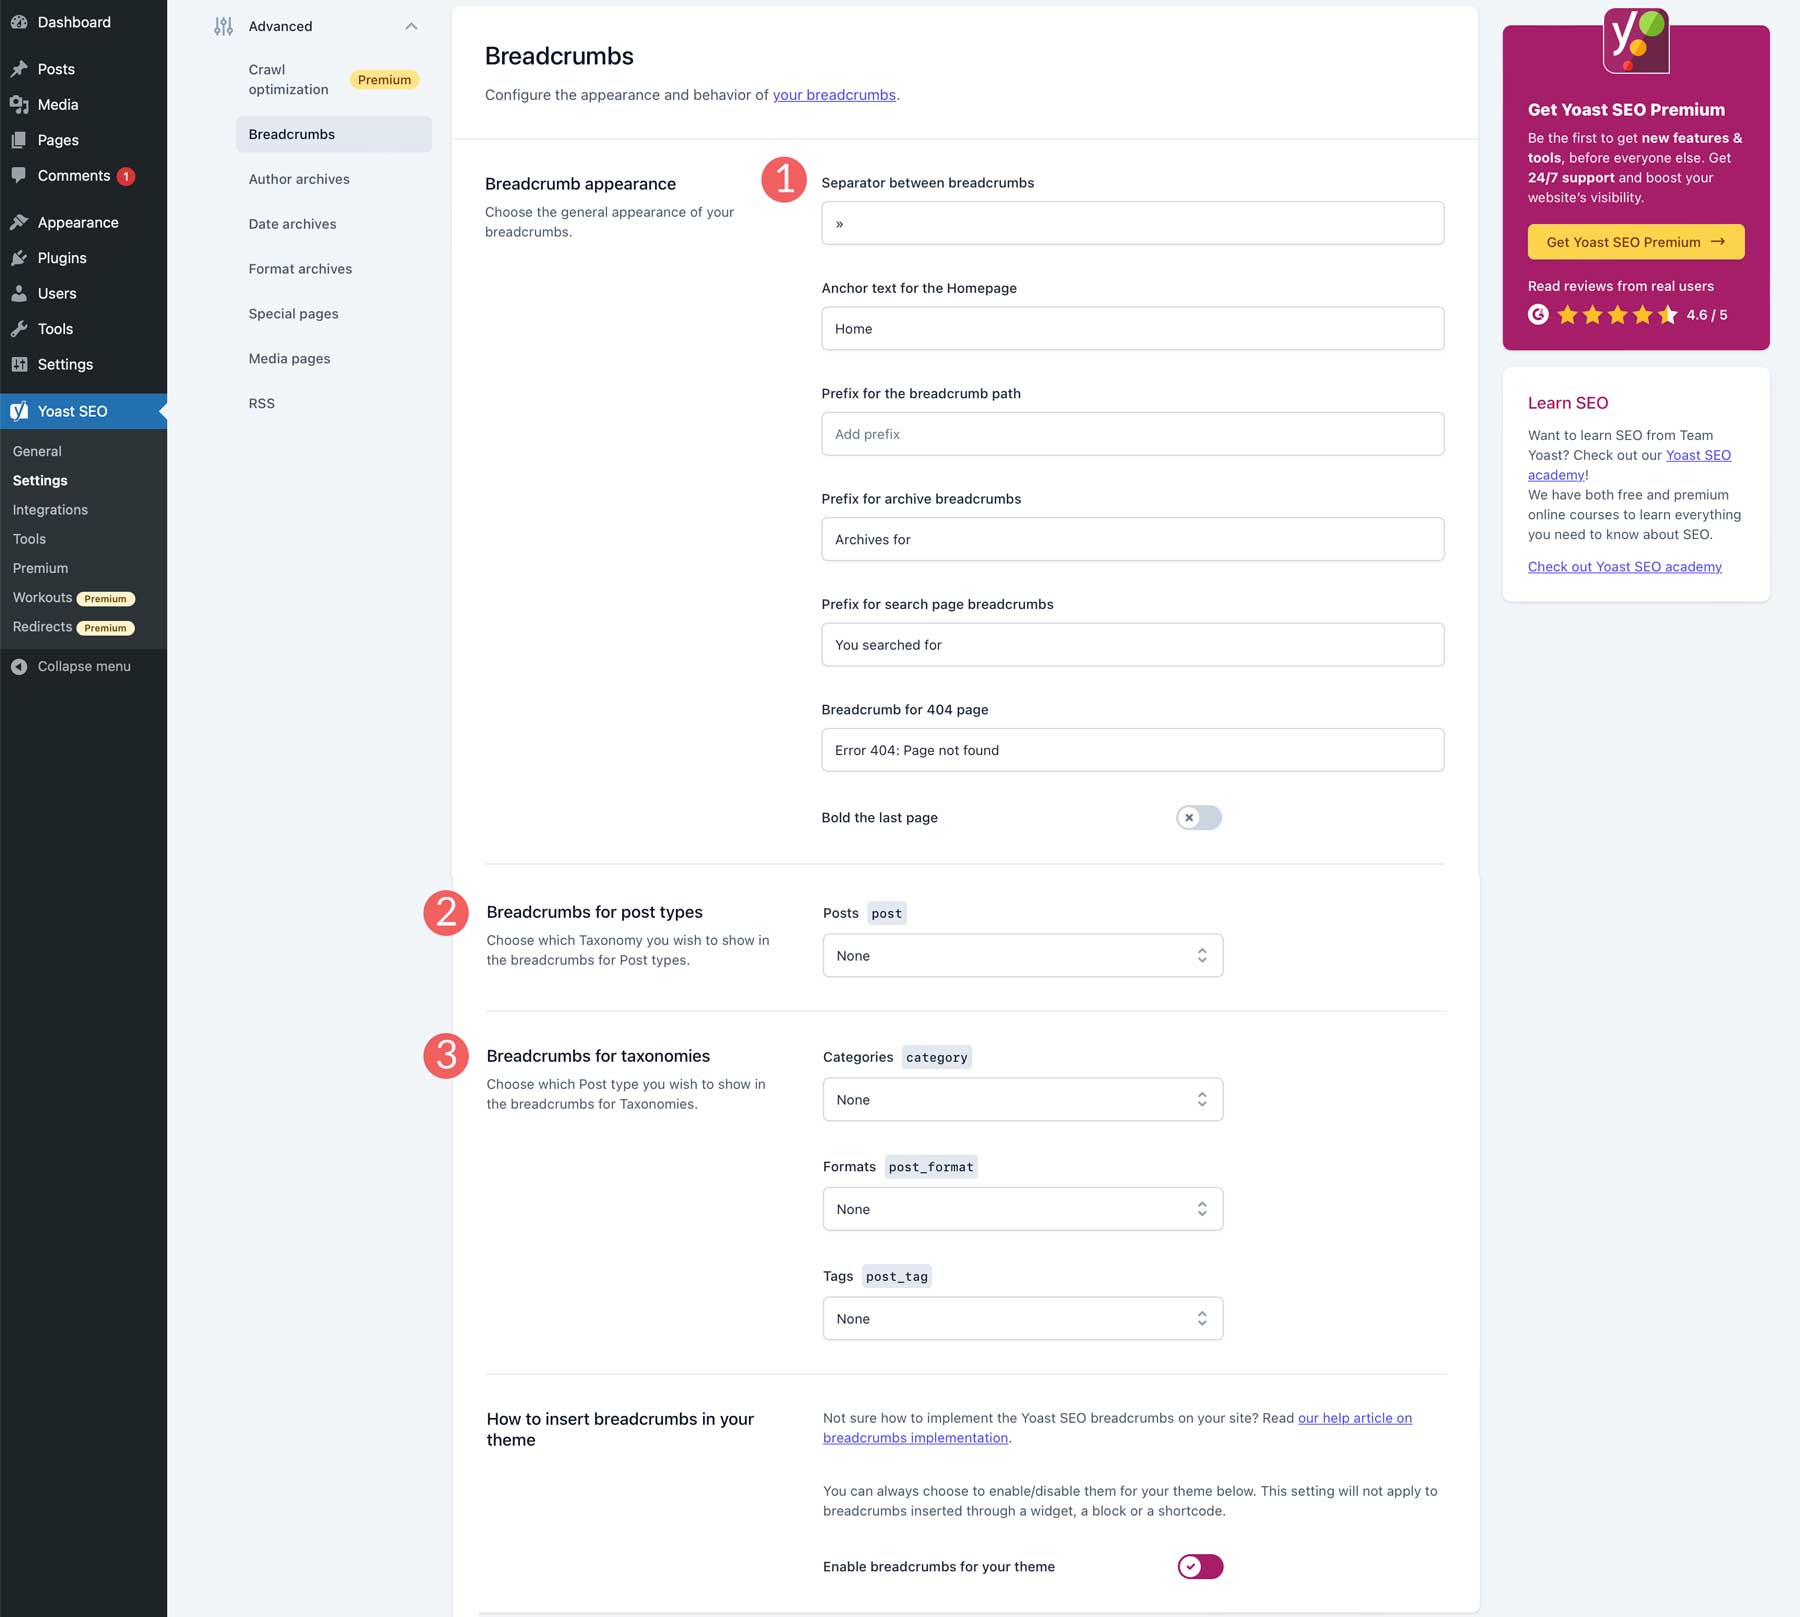Image resolution: width=1800 pixels, height=1617 pixels.
Task: Open the Formats post type dropdown
Action: pyautogui.click(x=1022, y=1209)
